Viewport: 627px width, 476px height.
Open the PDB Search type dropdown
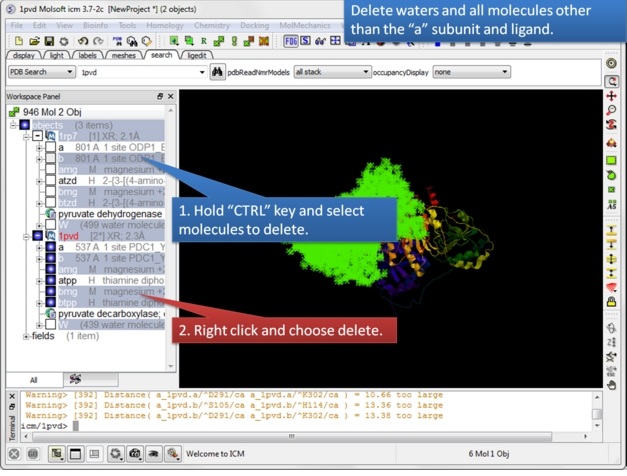(x=41, y=72)
